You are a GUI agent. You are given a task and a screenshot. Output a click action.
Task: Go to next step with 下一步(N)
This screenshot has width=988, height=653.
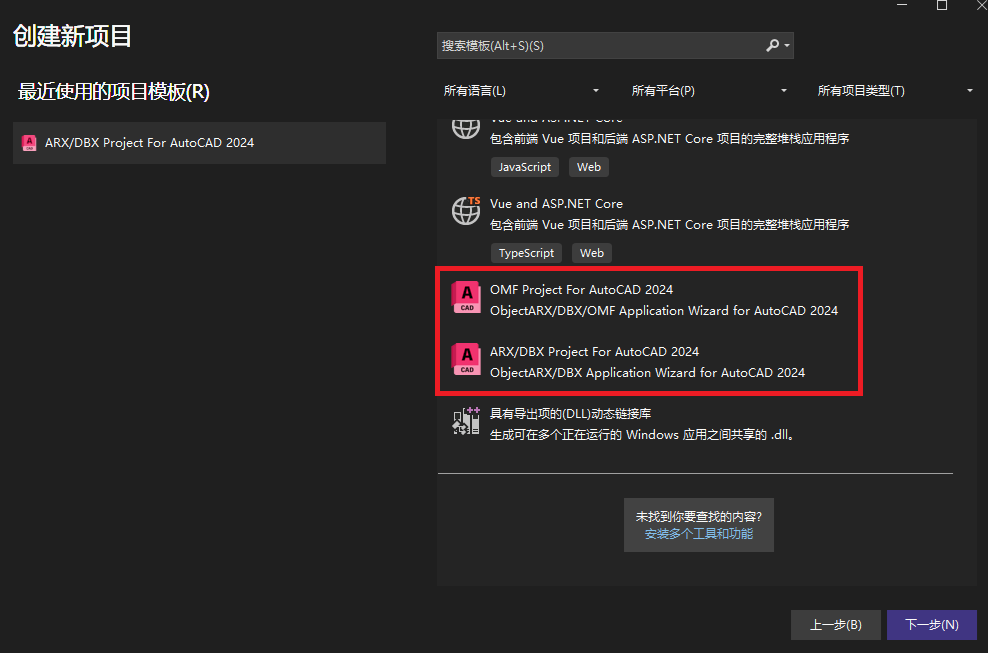pos(932,625)
